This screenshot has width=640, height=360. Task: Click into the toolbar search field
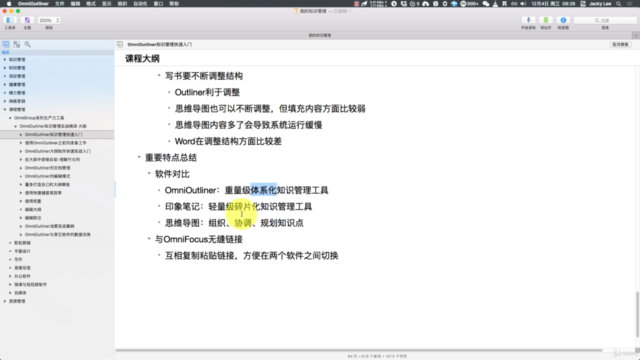coord(605,20)
